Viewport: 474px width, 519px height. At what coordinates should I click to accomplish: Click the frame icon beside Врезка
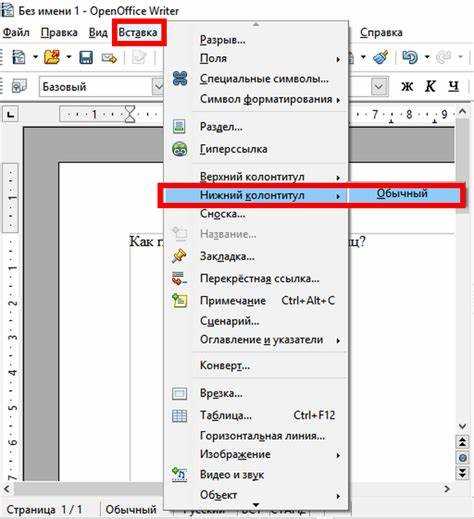(179, 393)
